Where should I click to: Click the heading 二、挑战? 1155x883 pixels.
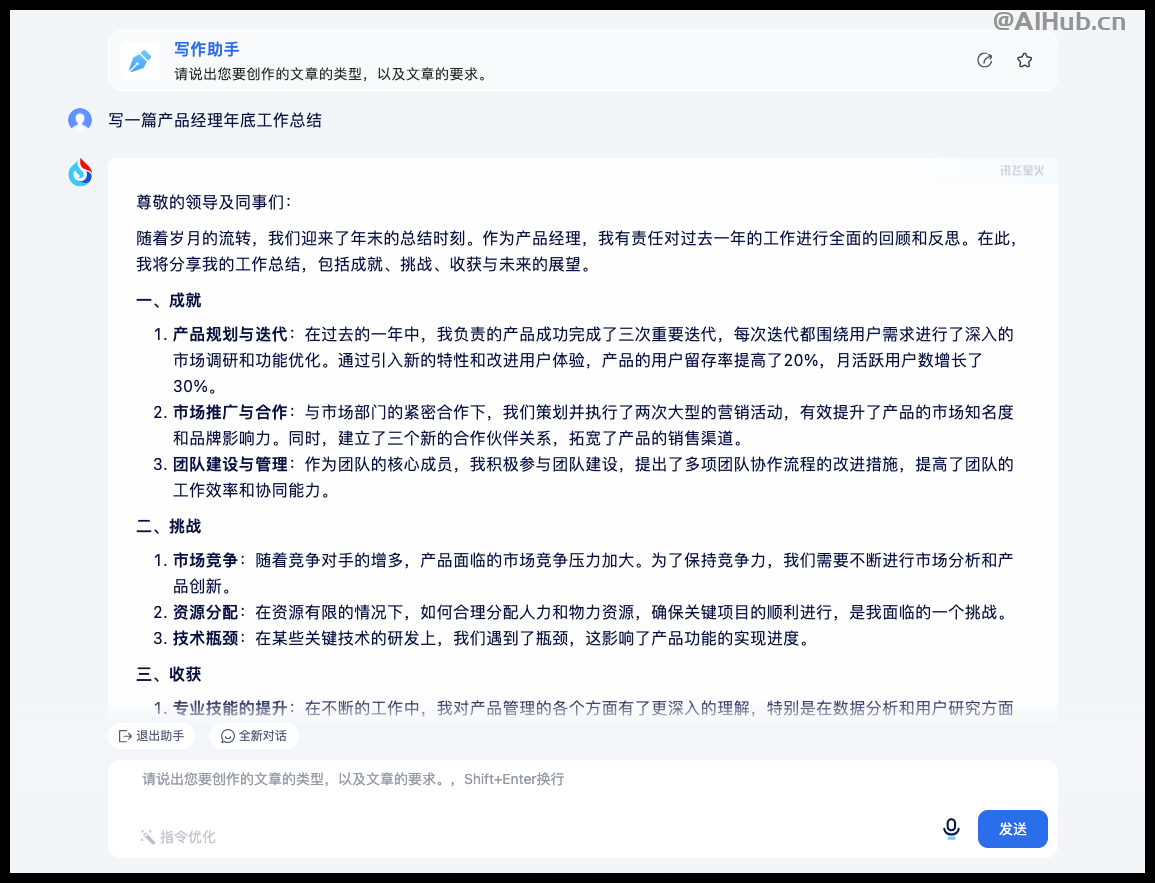[169, 527]
